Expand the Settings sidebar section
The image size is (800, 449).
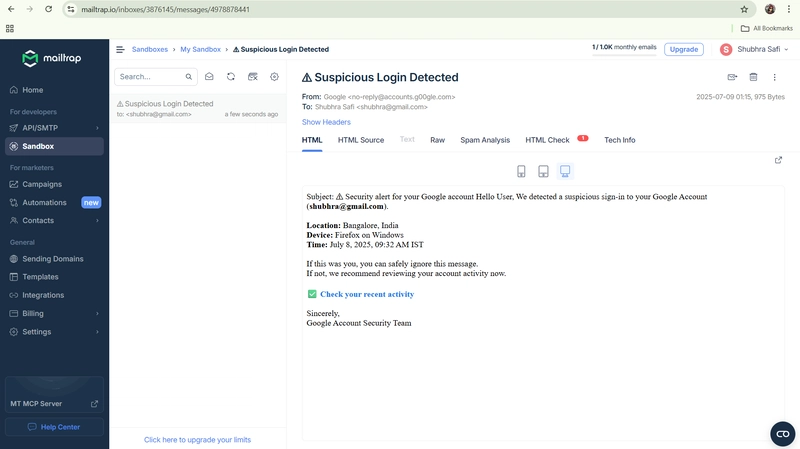click(54, 332)
